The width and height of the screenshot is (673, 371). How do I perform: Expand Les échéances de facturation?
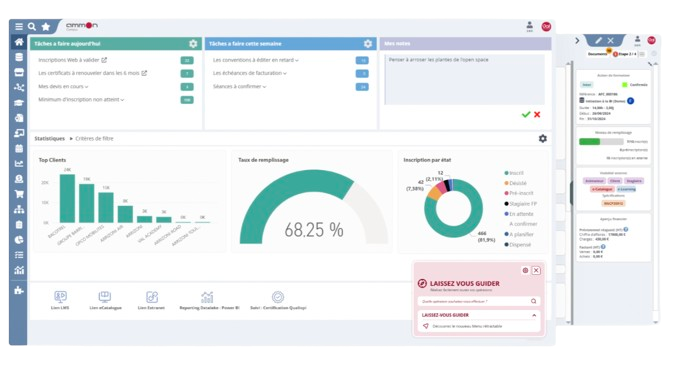point(249,73)
